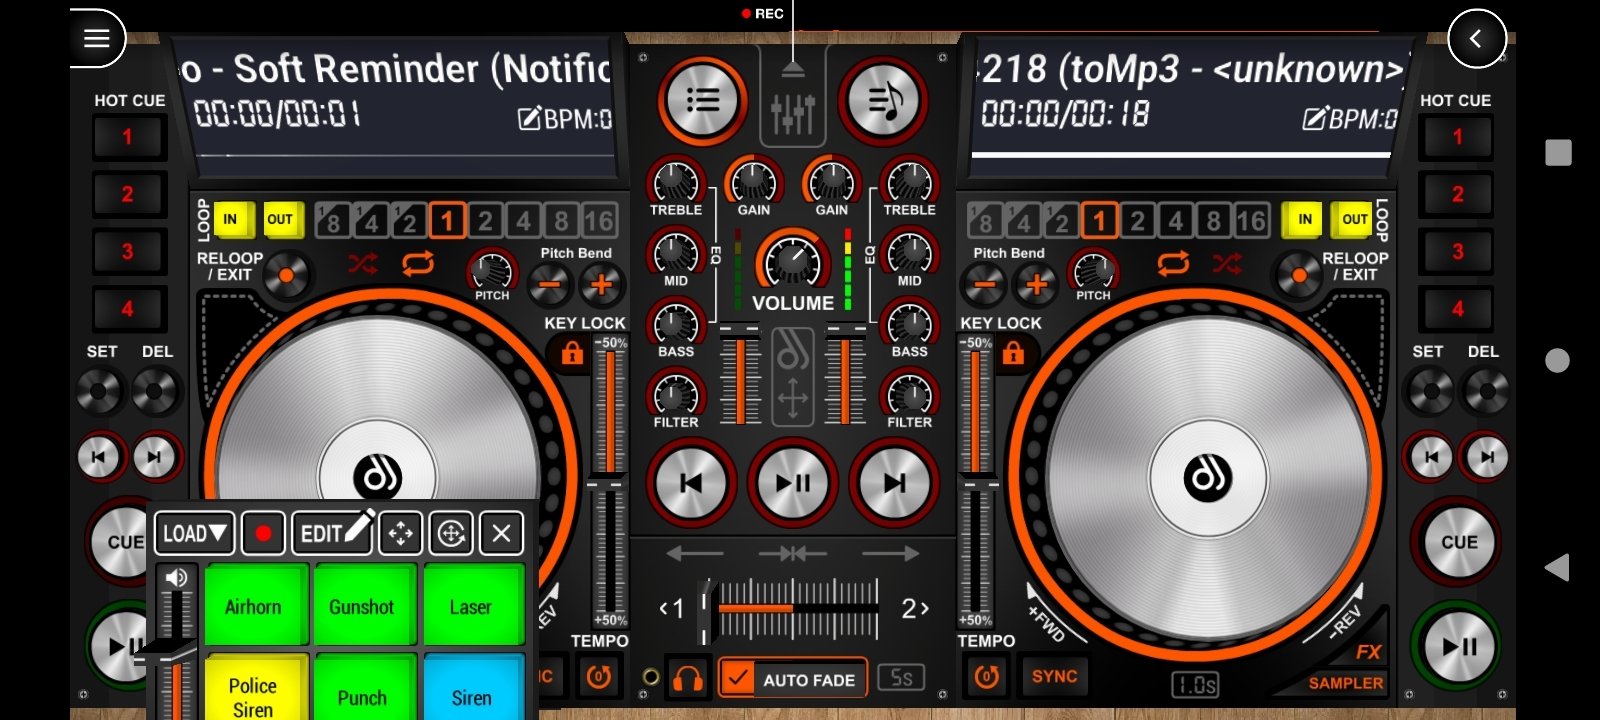Decrease right deck pitch bend

pos(985,285)
